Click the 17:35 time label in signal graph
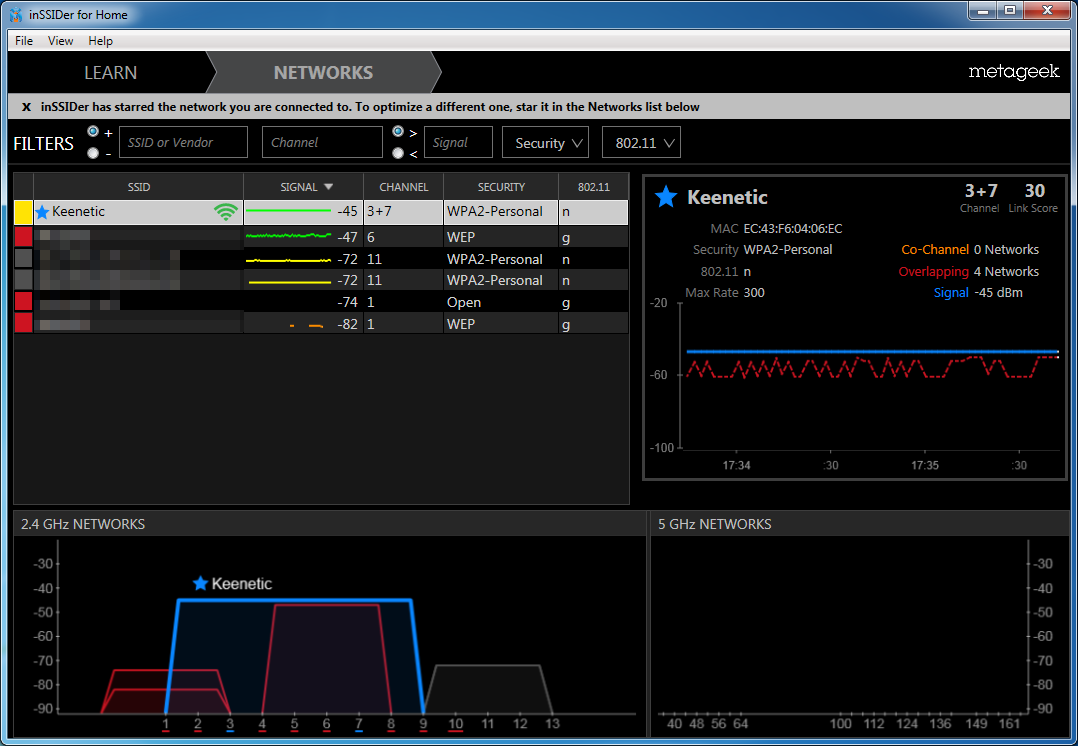The width and height of the screenshot is (1078, 746). [x=925, y=465]
